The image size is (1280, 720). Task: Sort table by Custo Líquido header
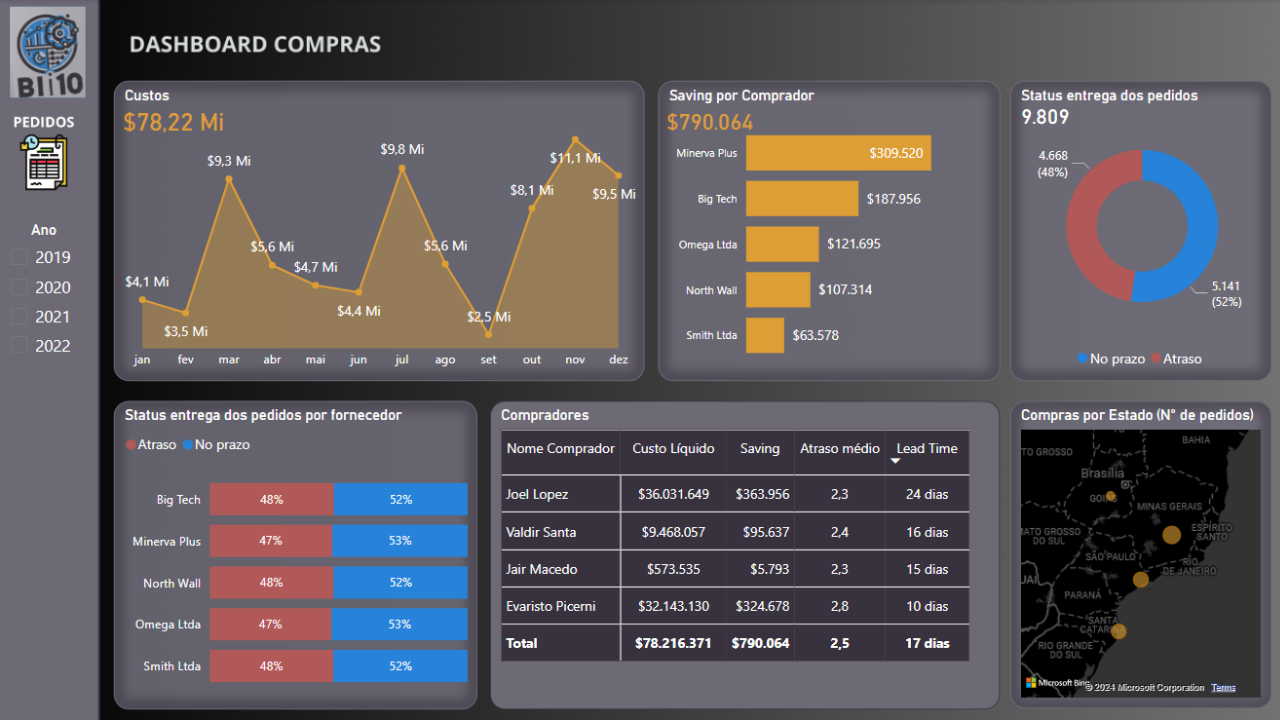pyautogui.click(x=673, y=449)
